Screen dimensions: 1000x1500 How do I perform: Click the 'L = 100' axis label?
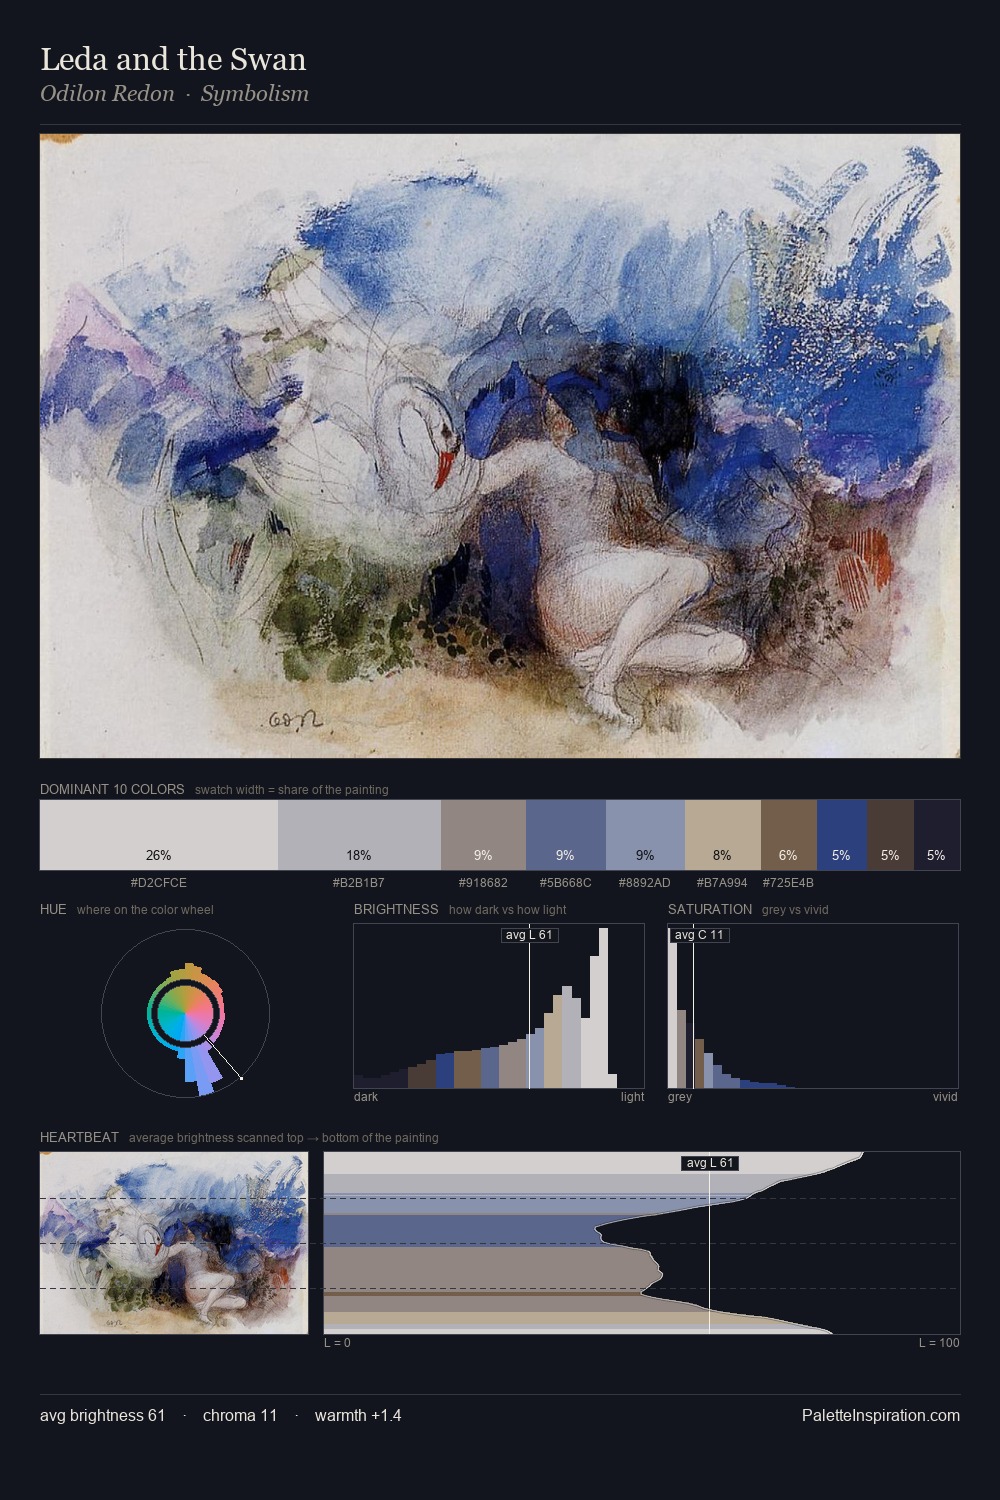pyautogui.click(x=939, y=1343)
